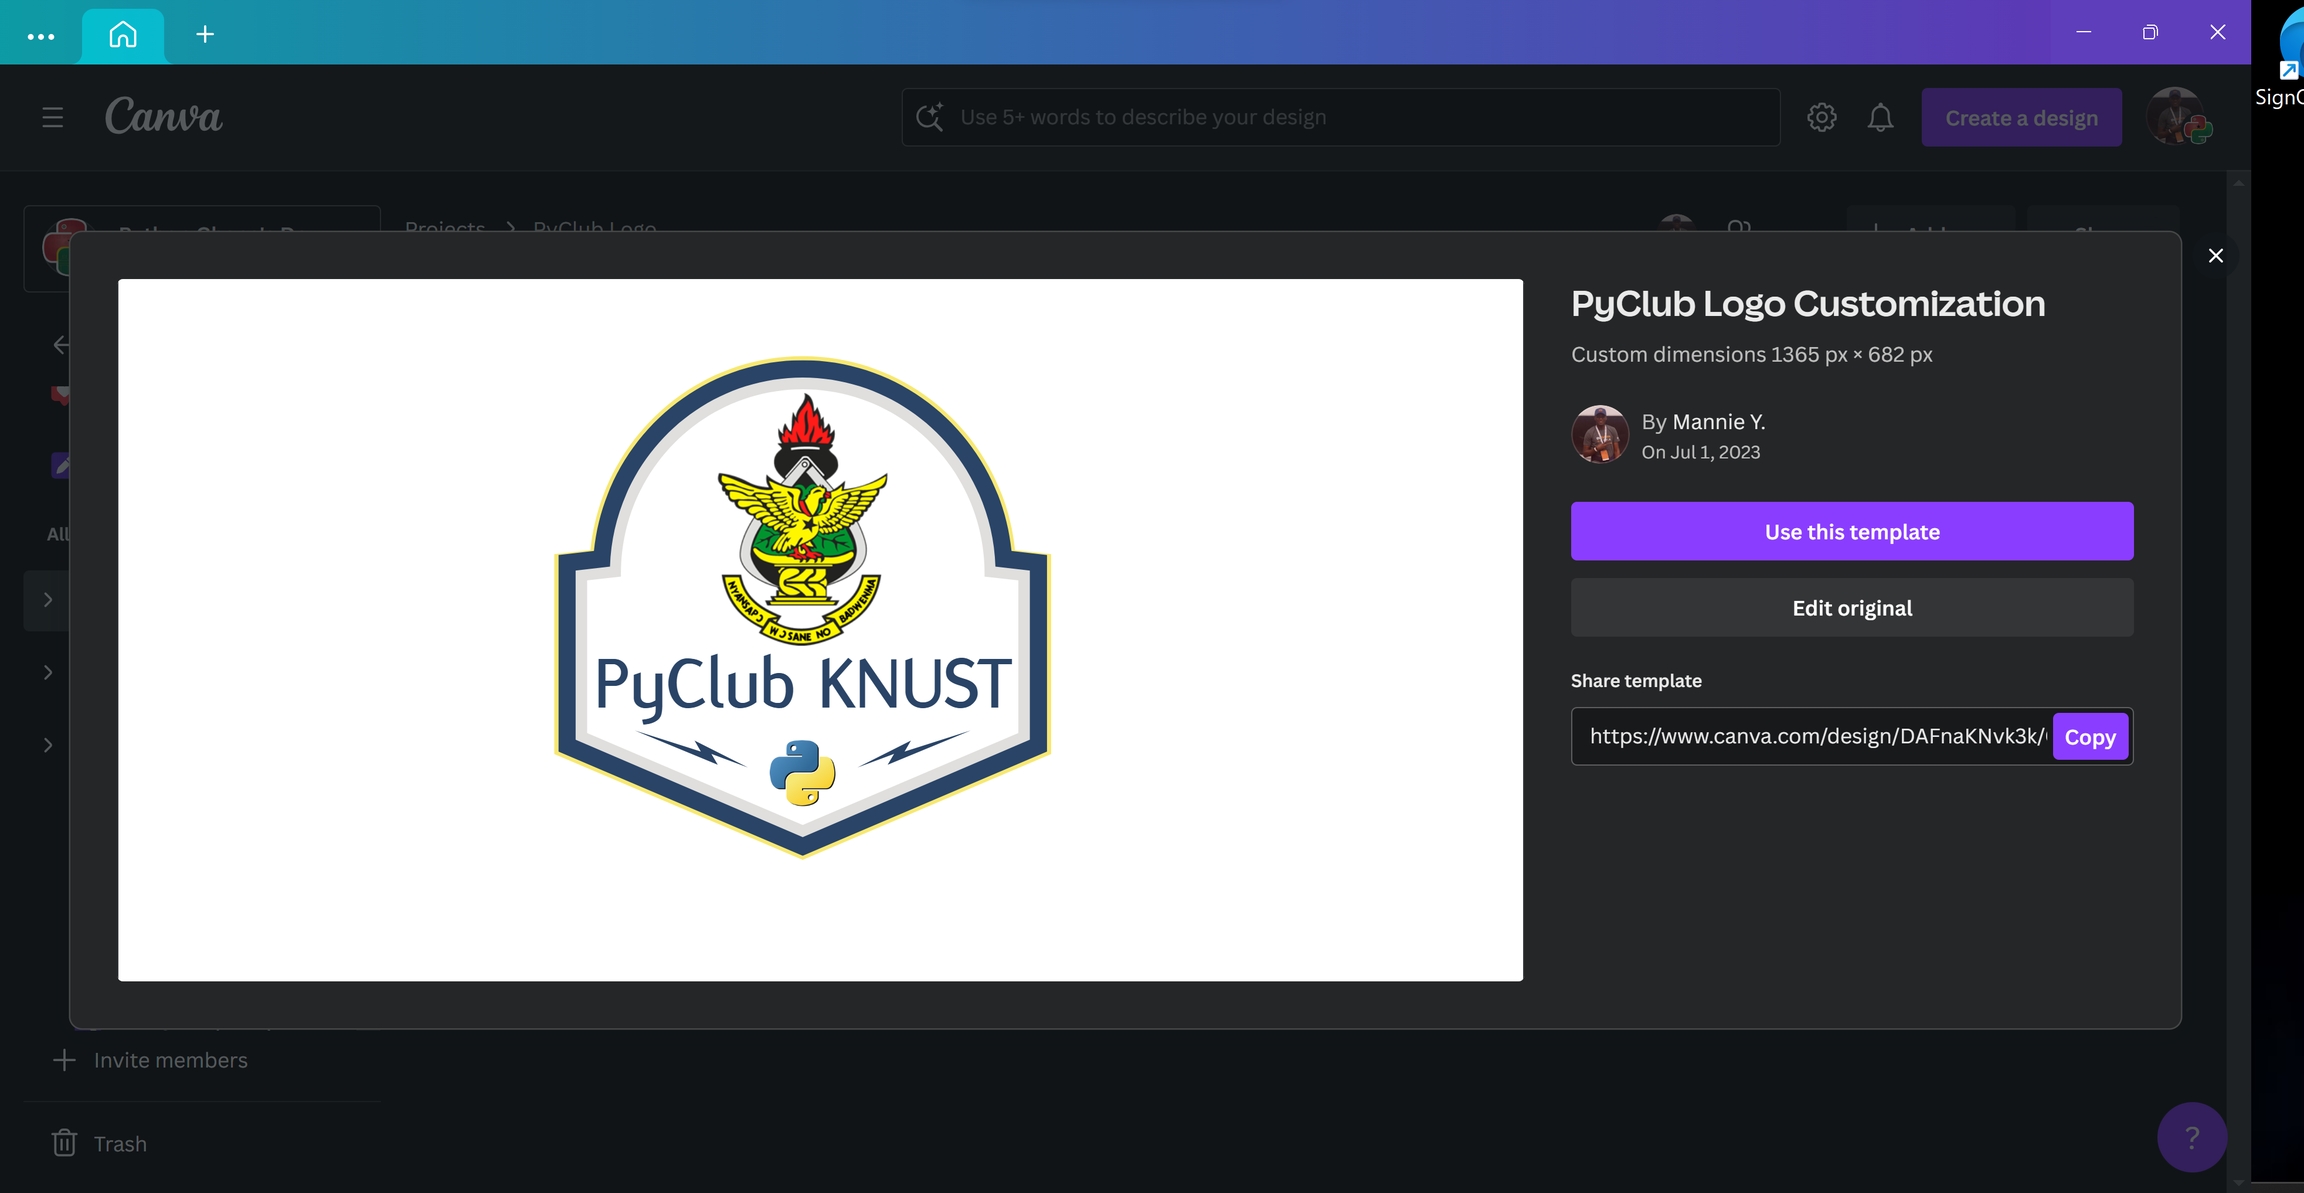Click the Invite members plus icon
Viewport: 2304px width, 1193px height.
(x=64, y=1060)
